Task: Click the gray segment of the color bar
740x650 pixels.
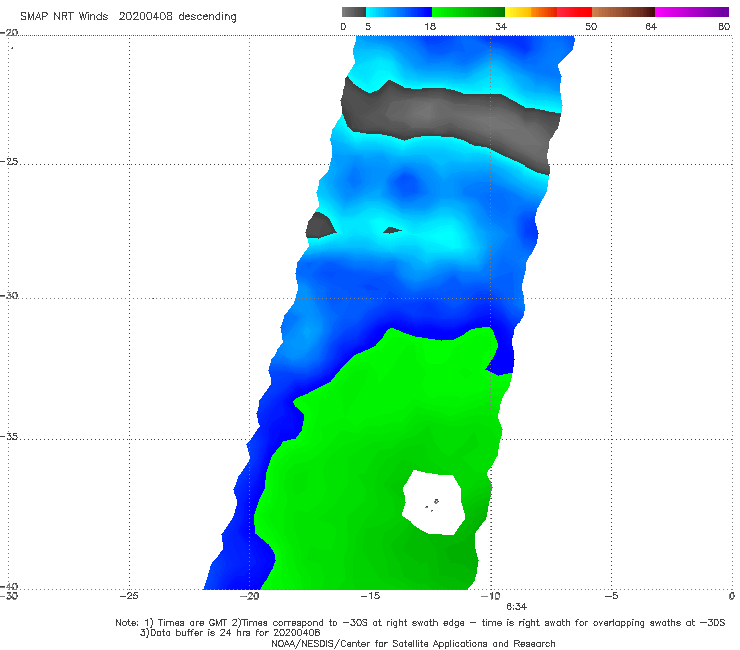Action: [353, 12]
